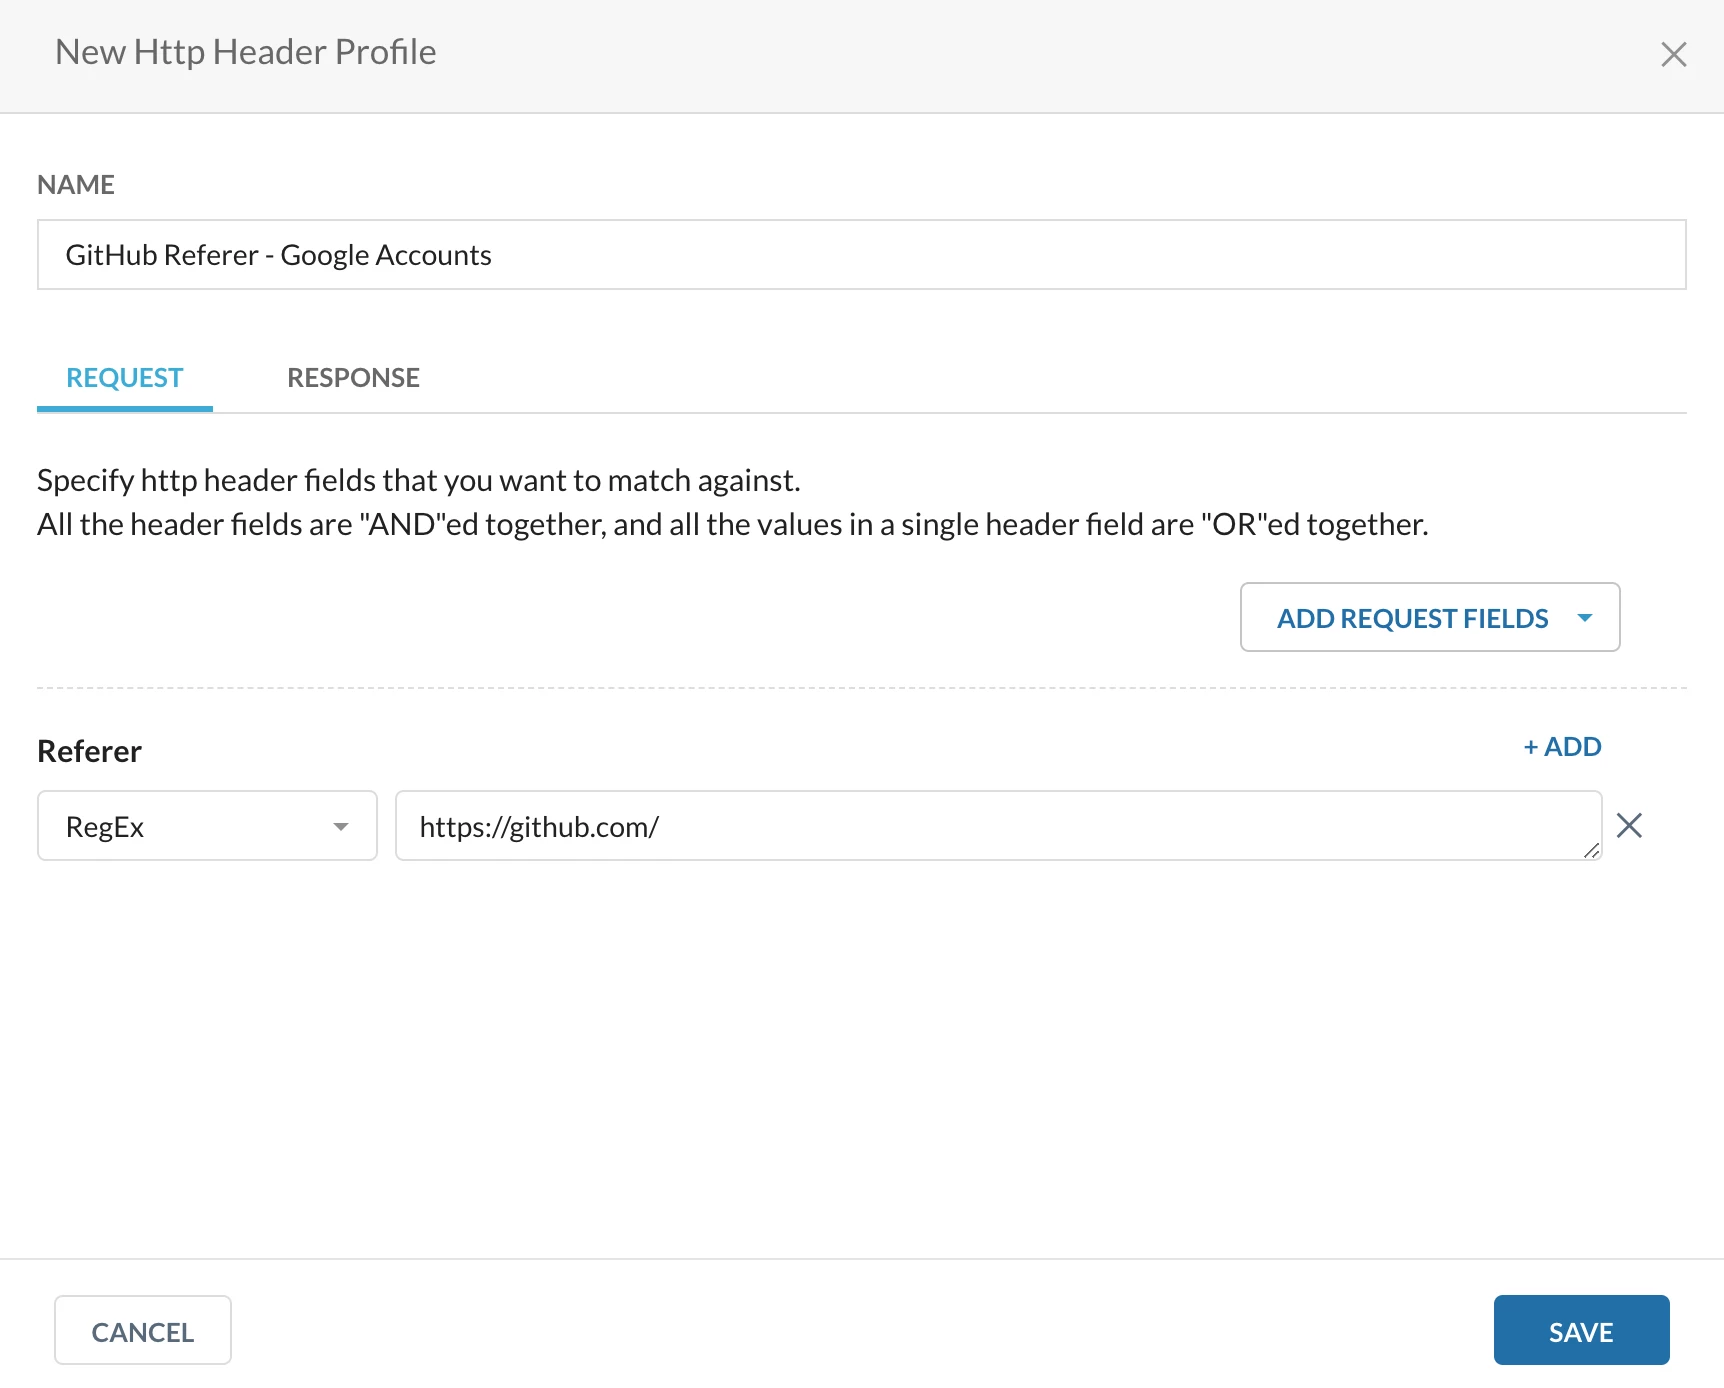The height and width of the screenshot is (1388, 1724).
Task: Click the dialog title New Http Header Profile
Action: point(245,52)
